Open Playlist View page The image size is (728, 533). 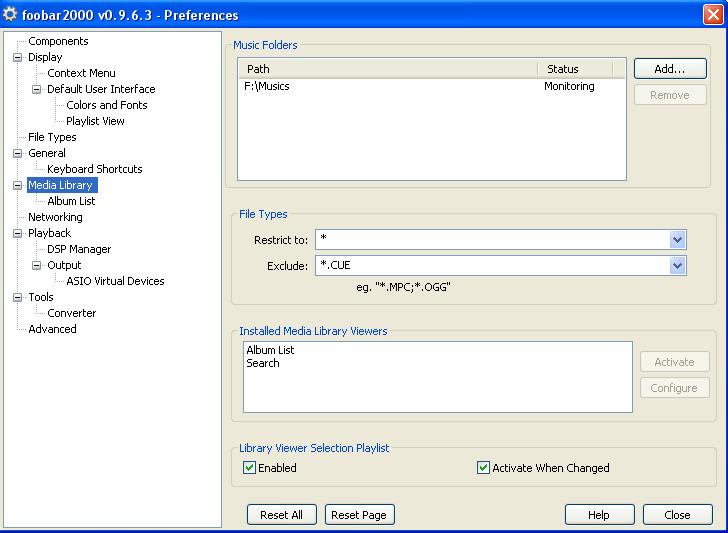tap(95, 121)
